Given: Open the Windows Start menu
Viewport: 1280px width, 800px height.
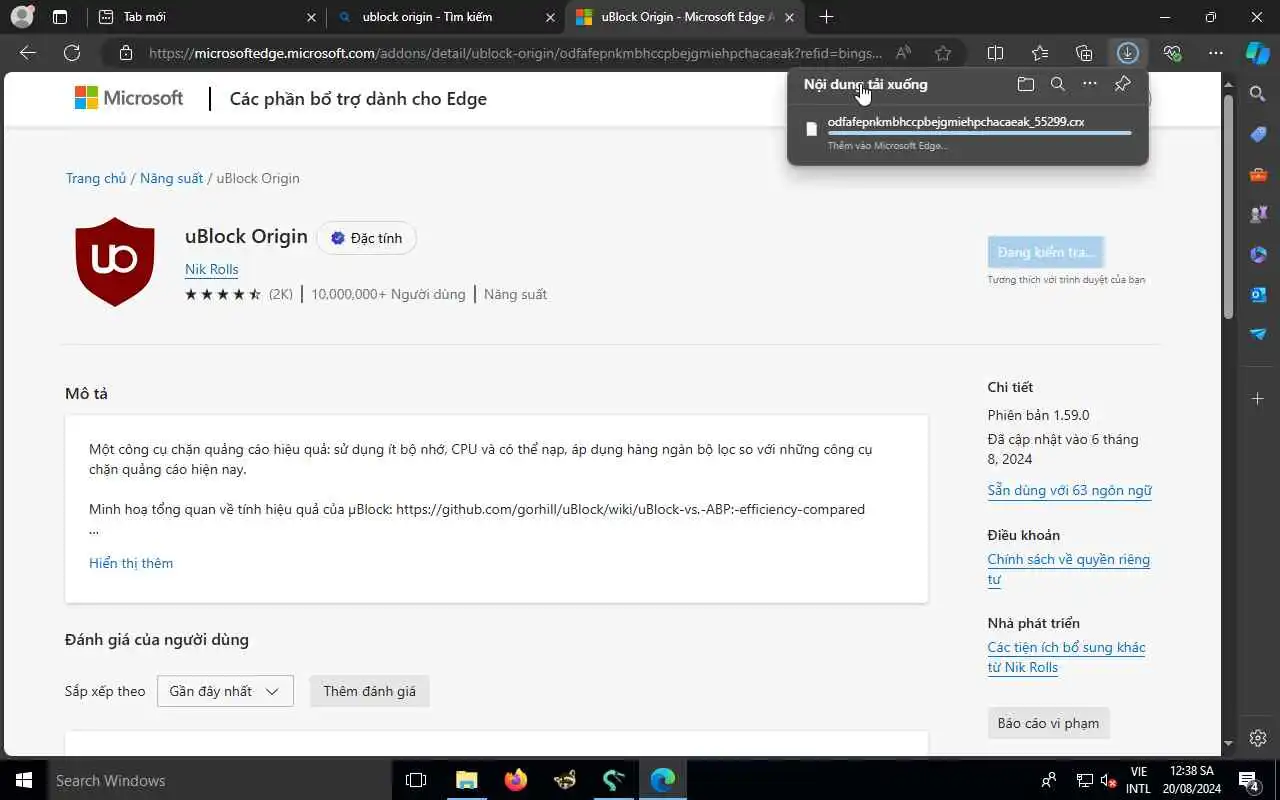Looking at the screenshot, I should (22, 780).
